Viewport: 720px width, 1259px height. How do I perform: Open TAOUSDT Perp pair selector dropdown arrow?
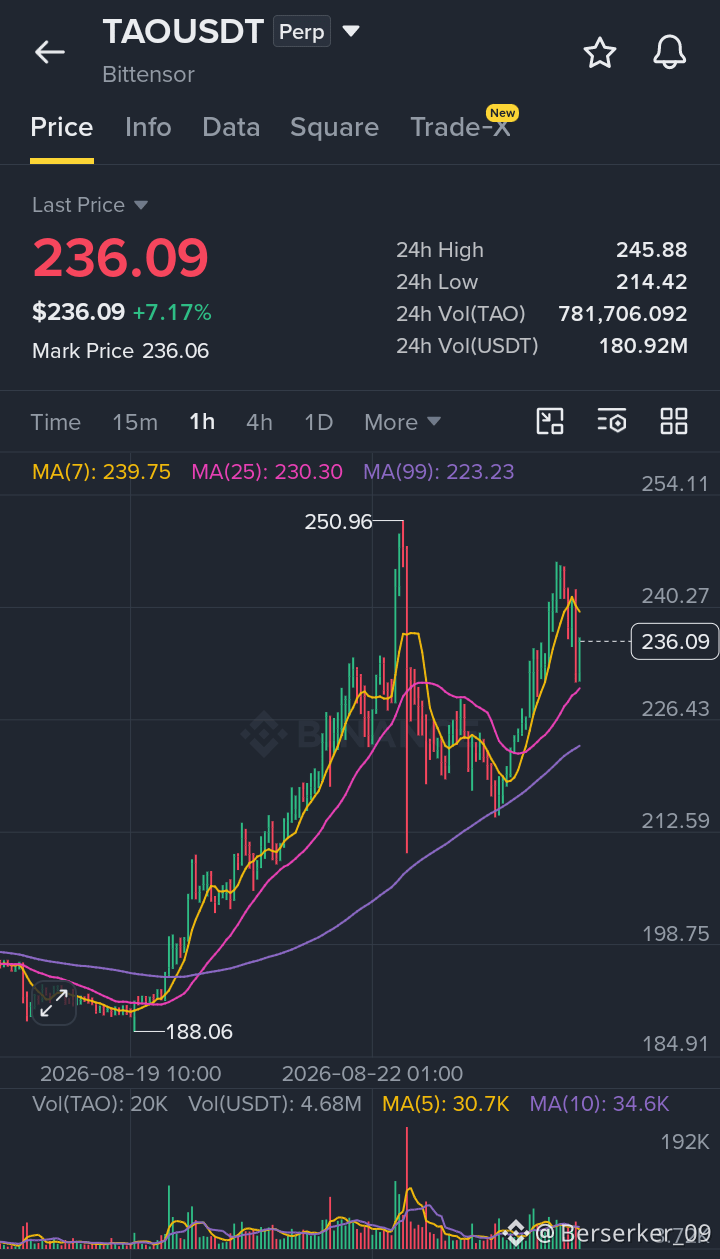351,31
